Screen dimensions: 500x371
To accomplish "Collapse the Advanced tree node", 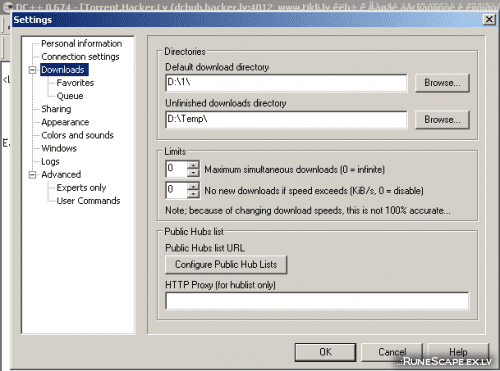I will [x=32, y=175].
